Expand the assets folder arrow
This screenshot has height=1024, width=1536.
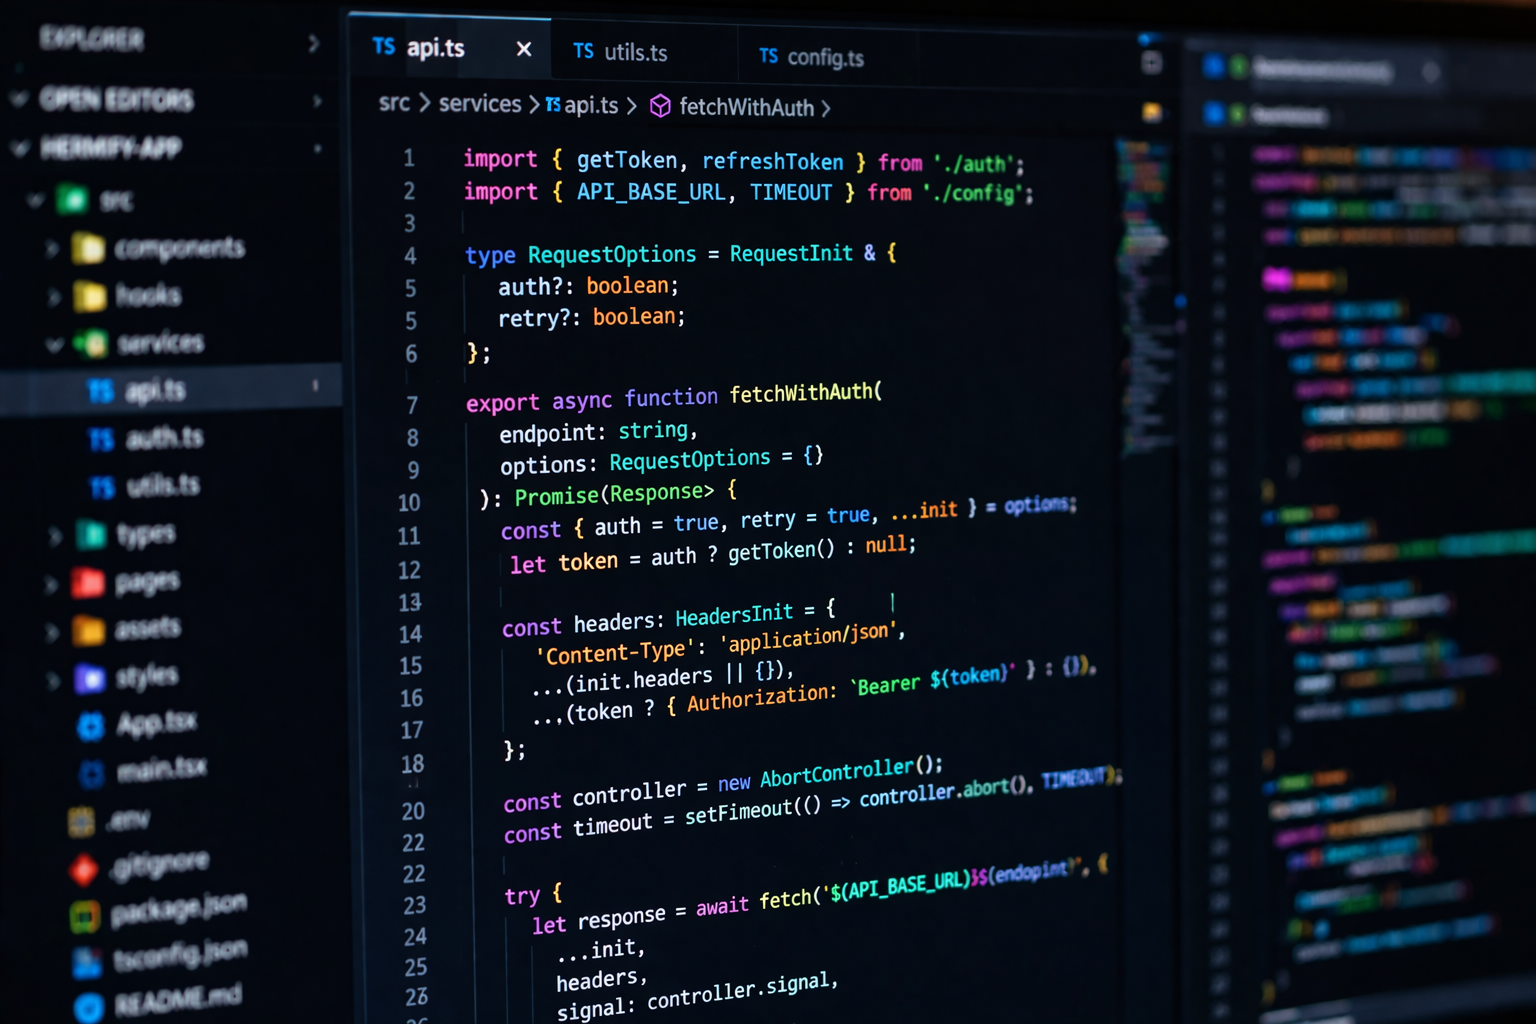click(52, 632)
